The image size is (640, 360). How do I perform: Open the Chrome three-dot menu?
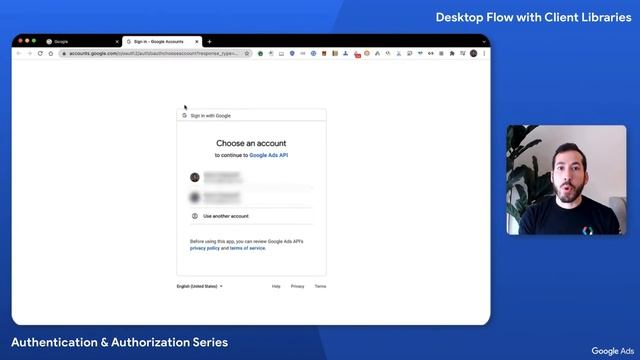pyautogui.click(x=484, y=53)
